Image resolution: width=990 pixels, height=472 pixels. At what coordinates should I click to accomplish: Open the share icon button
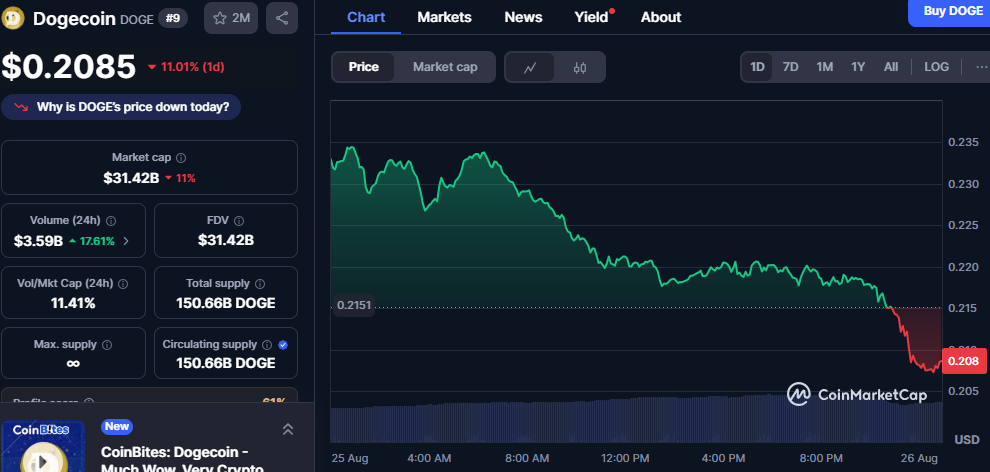[x=282, y=18]
